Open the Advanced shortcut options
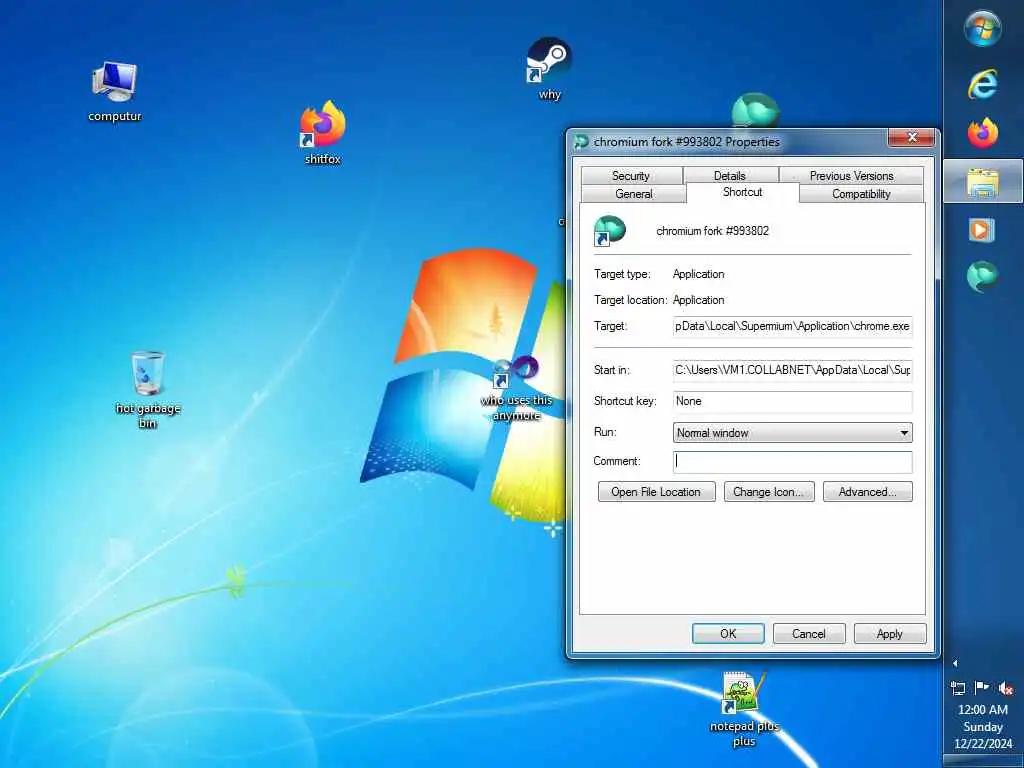The height and width of the screenshot is (768, 1024). pos(867,492)
